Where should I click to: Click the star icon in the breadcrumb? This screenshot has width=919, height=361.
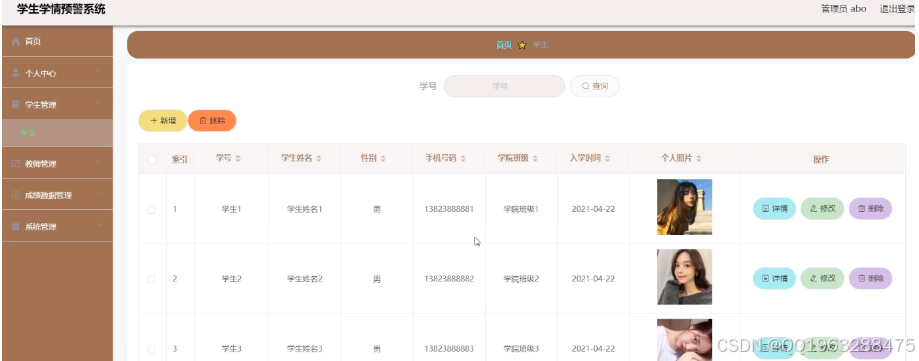tap(522, 45)
